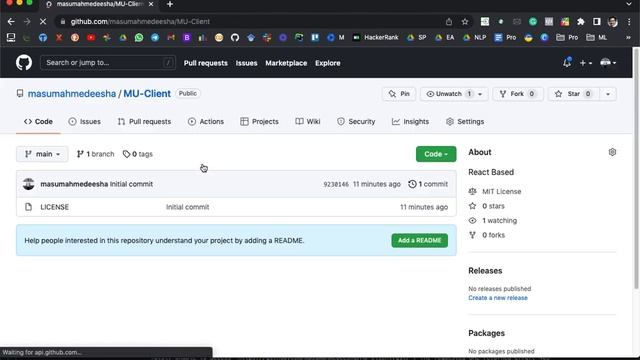This screenshot has height=360, width=640.
Task: Open a new browser tab with plus
Action: [x=170, y=4]
